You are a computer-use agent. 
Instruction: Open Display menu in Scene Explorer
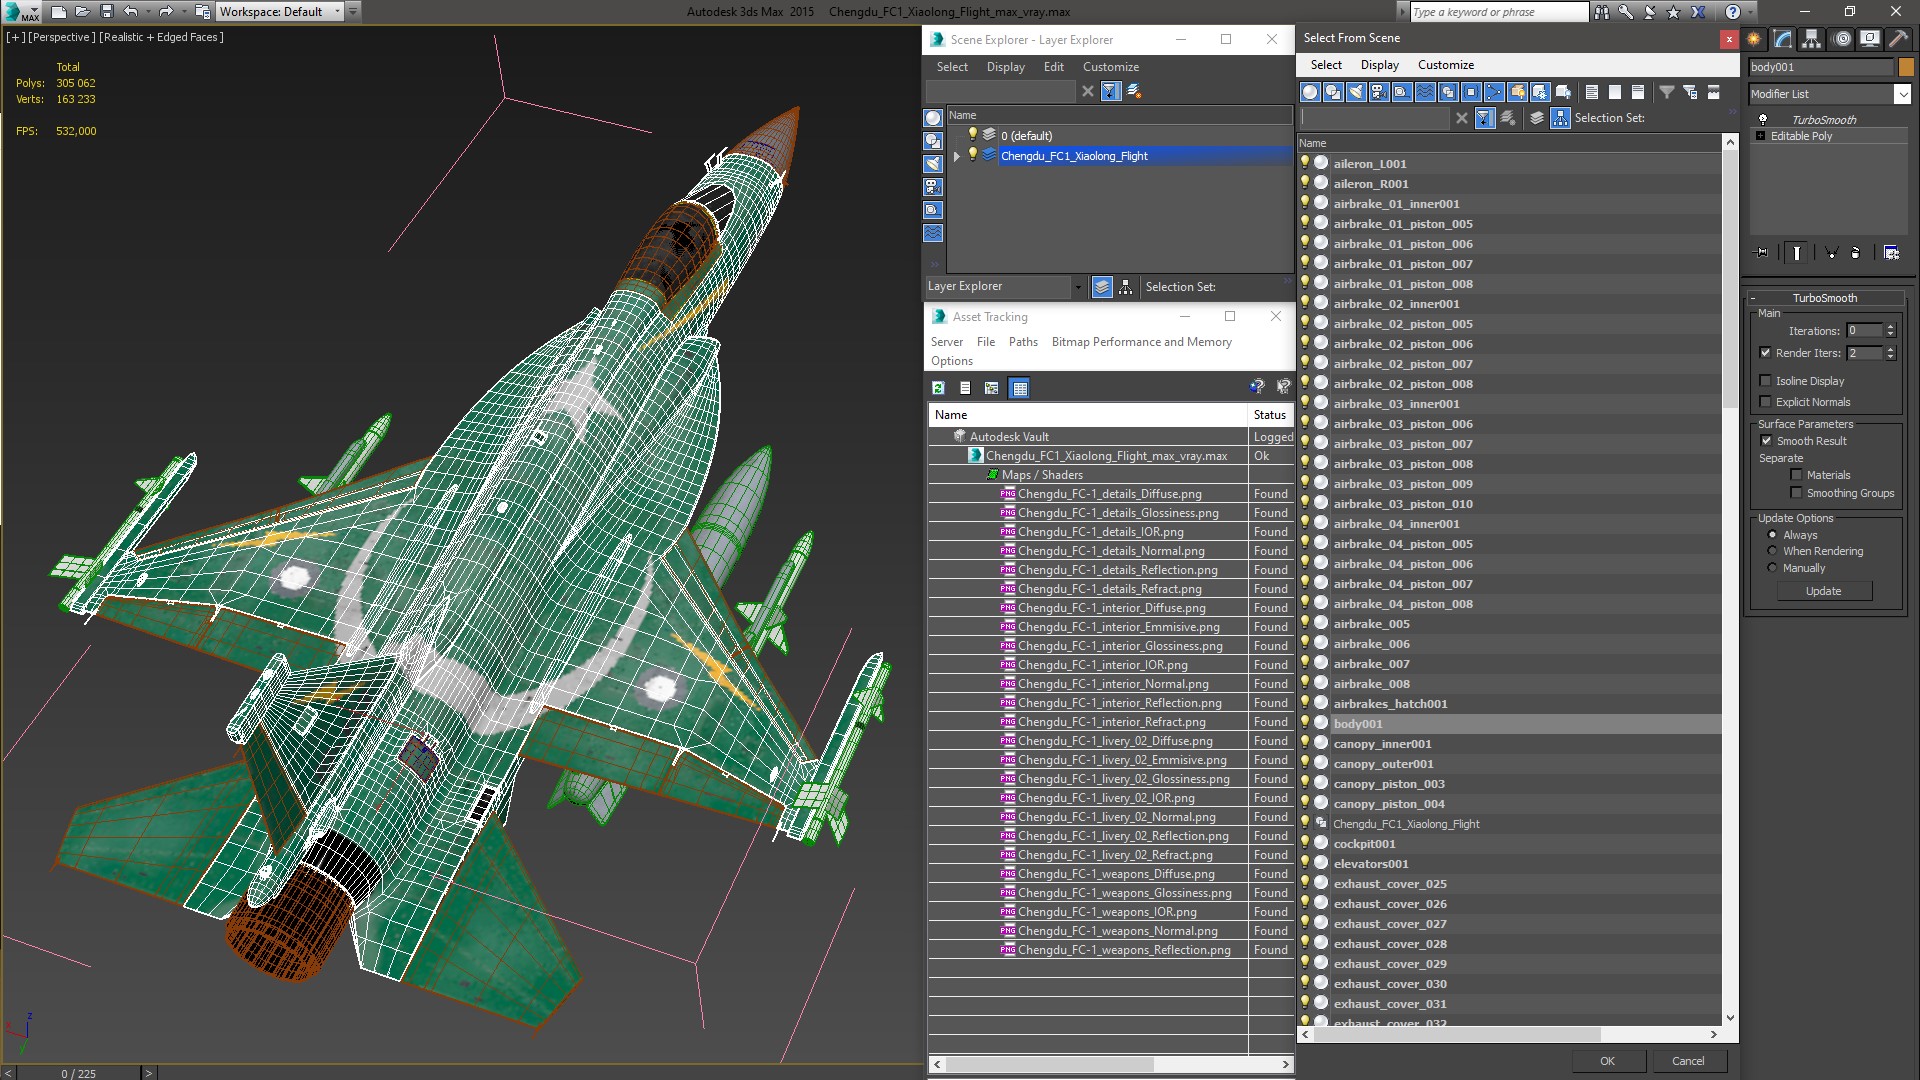point(1005,67)
